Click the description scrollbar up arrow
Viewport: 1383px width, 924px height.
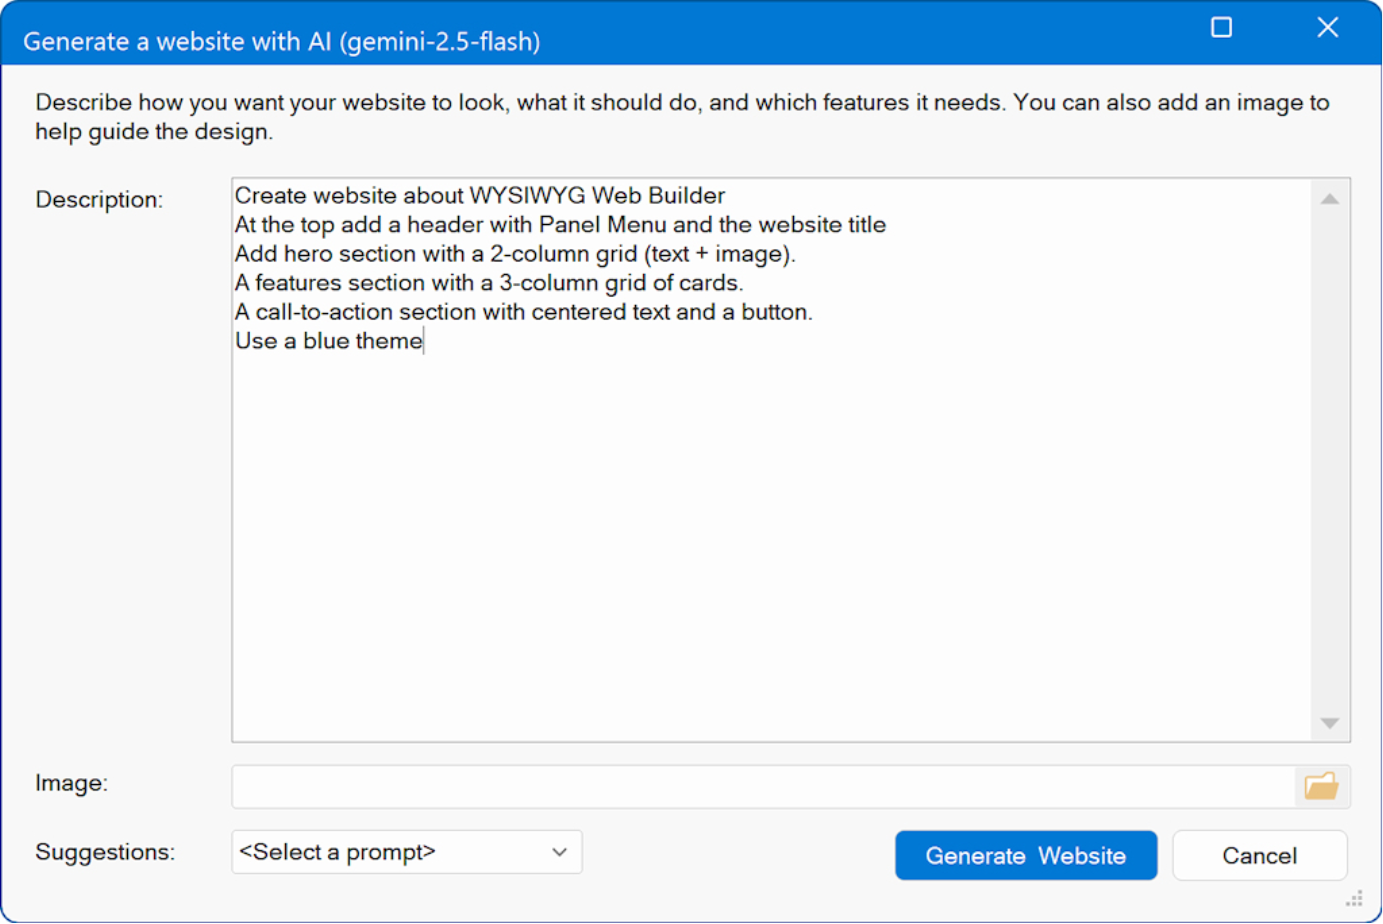click(x=1329, y=199)
